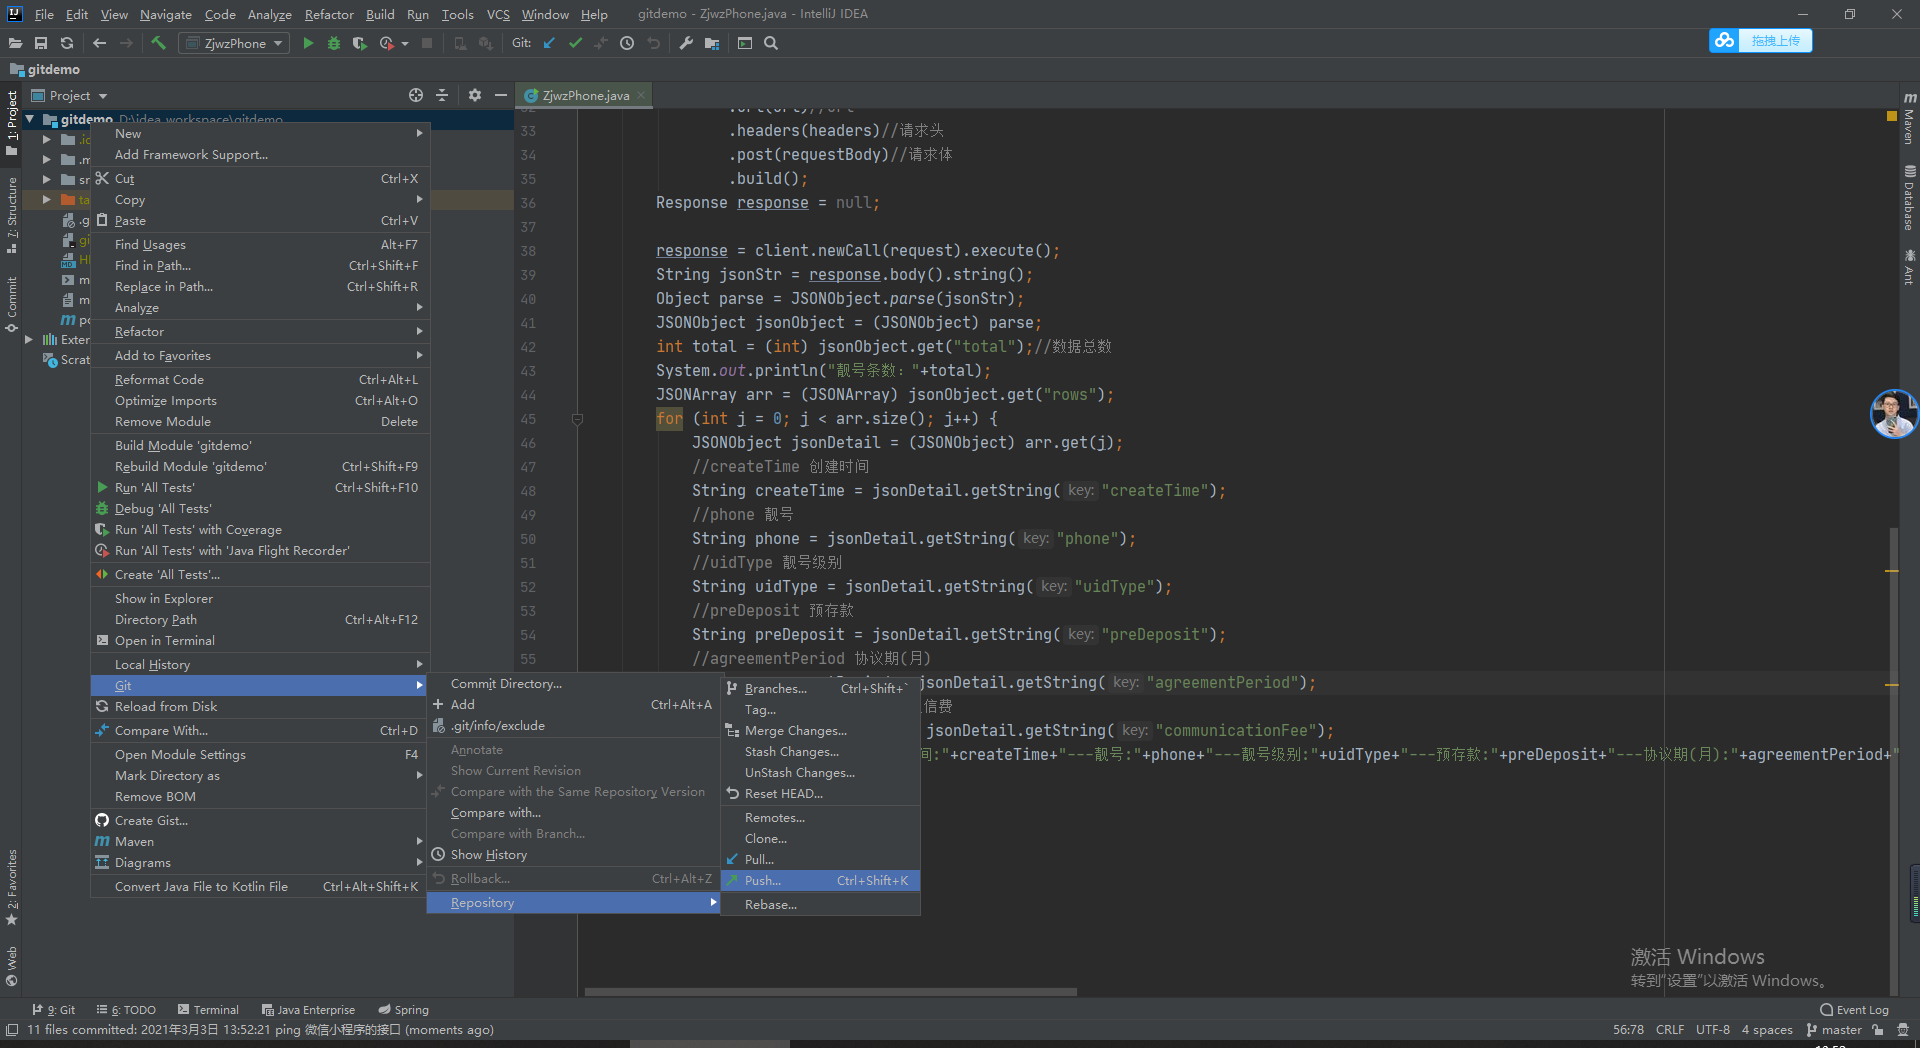Click the Synchronize/Reload toolbar icon

[x=67, y=43]
